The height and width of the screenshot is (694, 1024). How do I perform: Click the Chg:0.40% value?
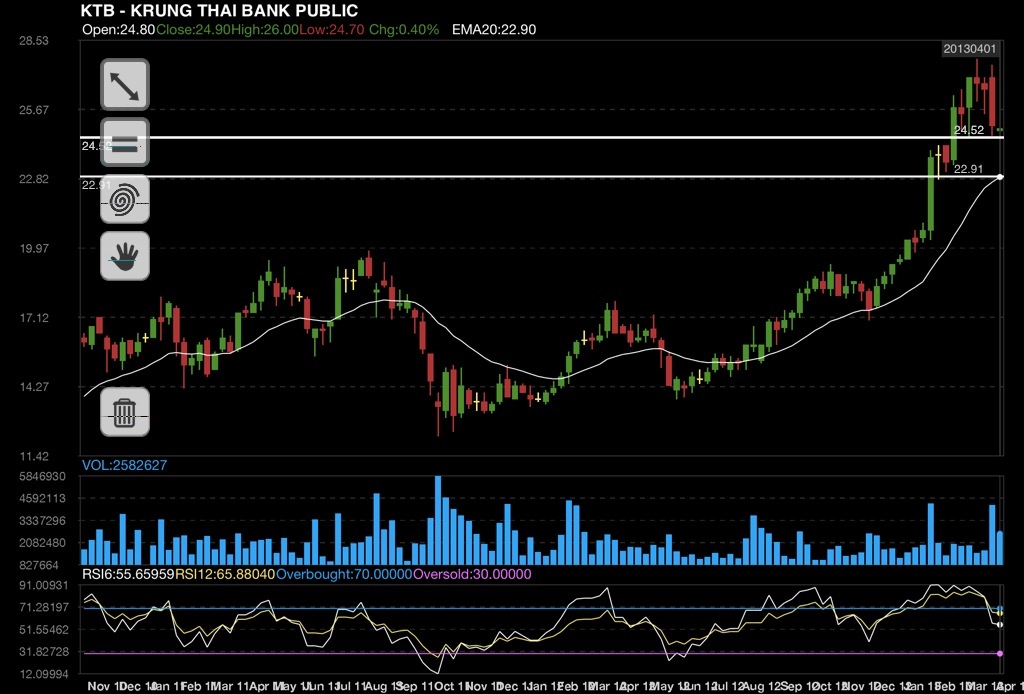pos(404,30)
